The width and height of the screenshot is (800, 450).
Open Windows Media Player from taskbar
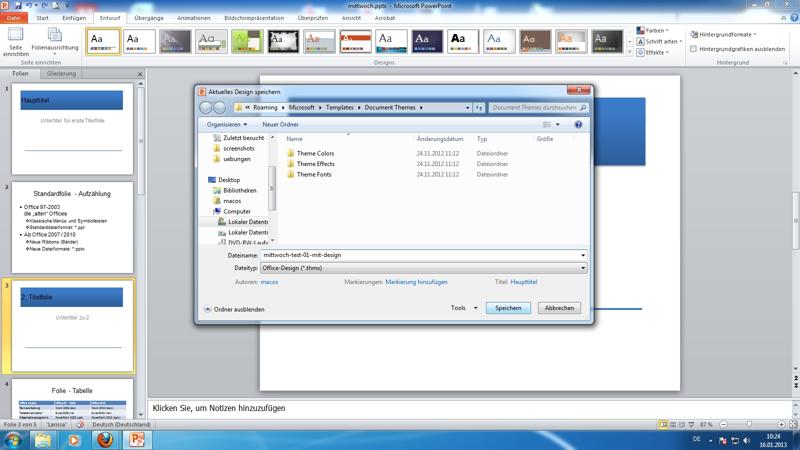click(x=74, y=439)
